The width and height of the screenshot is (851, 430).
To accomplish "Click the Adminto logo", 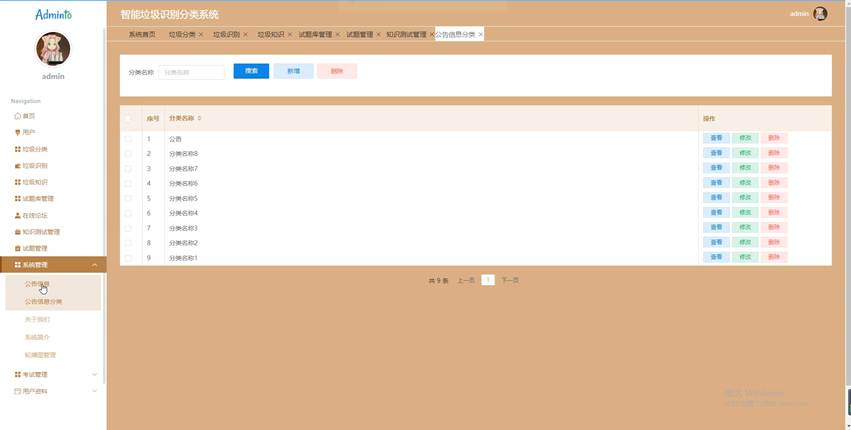I will (53, 14).
